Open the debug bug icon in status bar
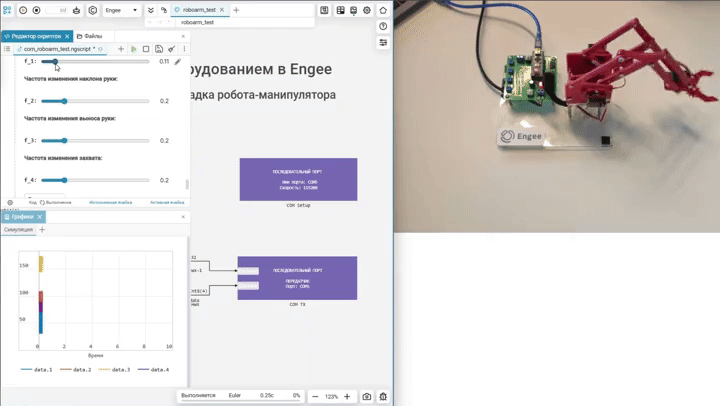The image size is (720, 406). click(x=383, y=396)
